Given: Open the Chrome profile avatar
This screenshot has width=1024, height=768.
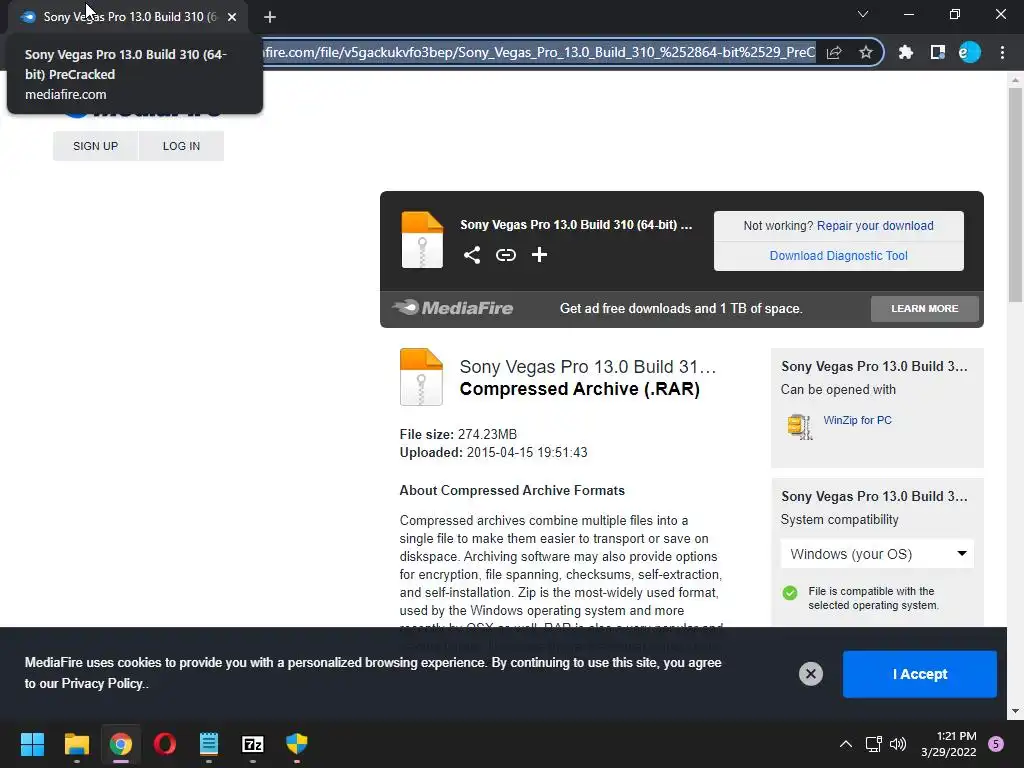Looking at the screenshot, I should 969,52.
